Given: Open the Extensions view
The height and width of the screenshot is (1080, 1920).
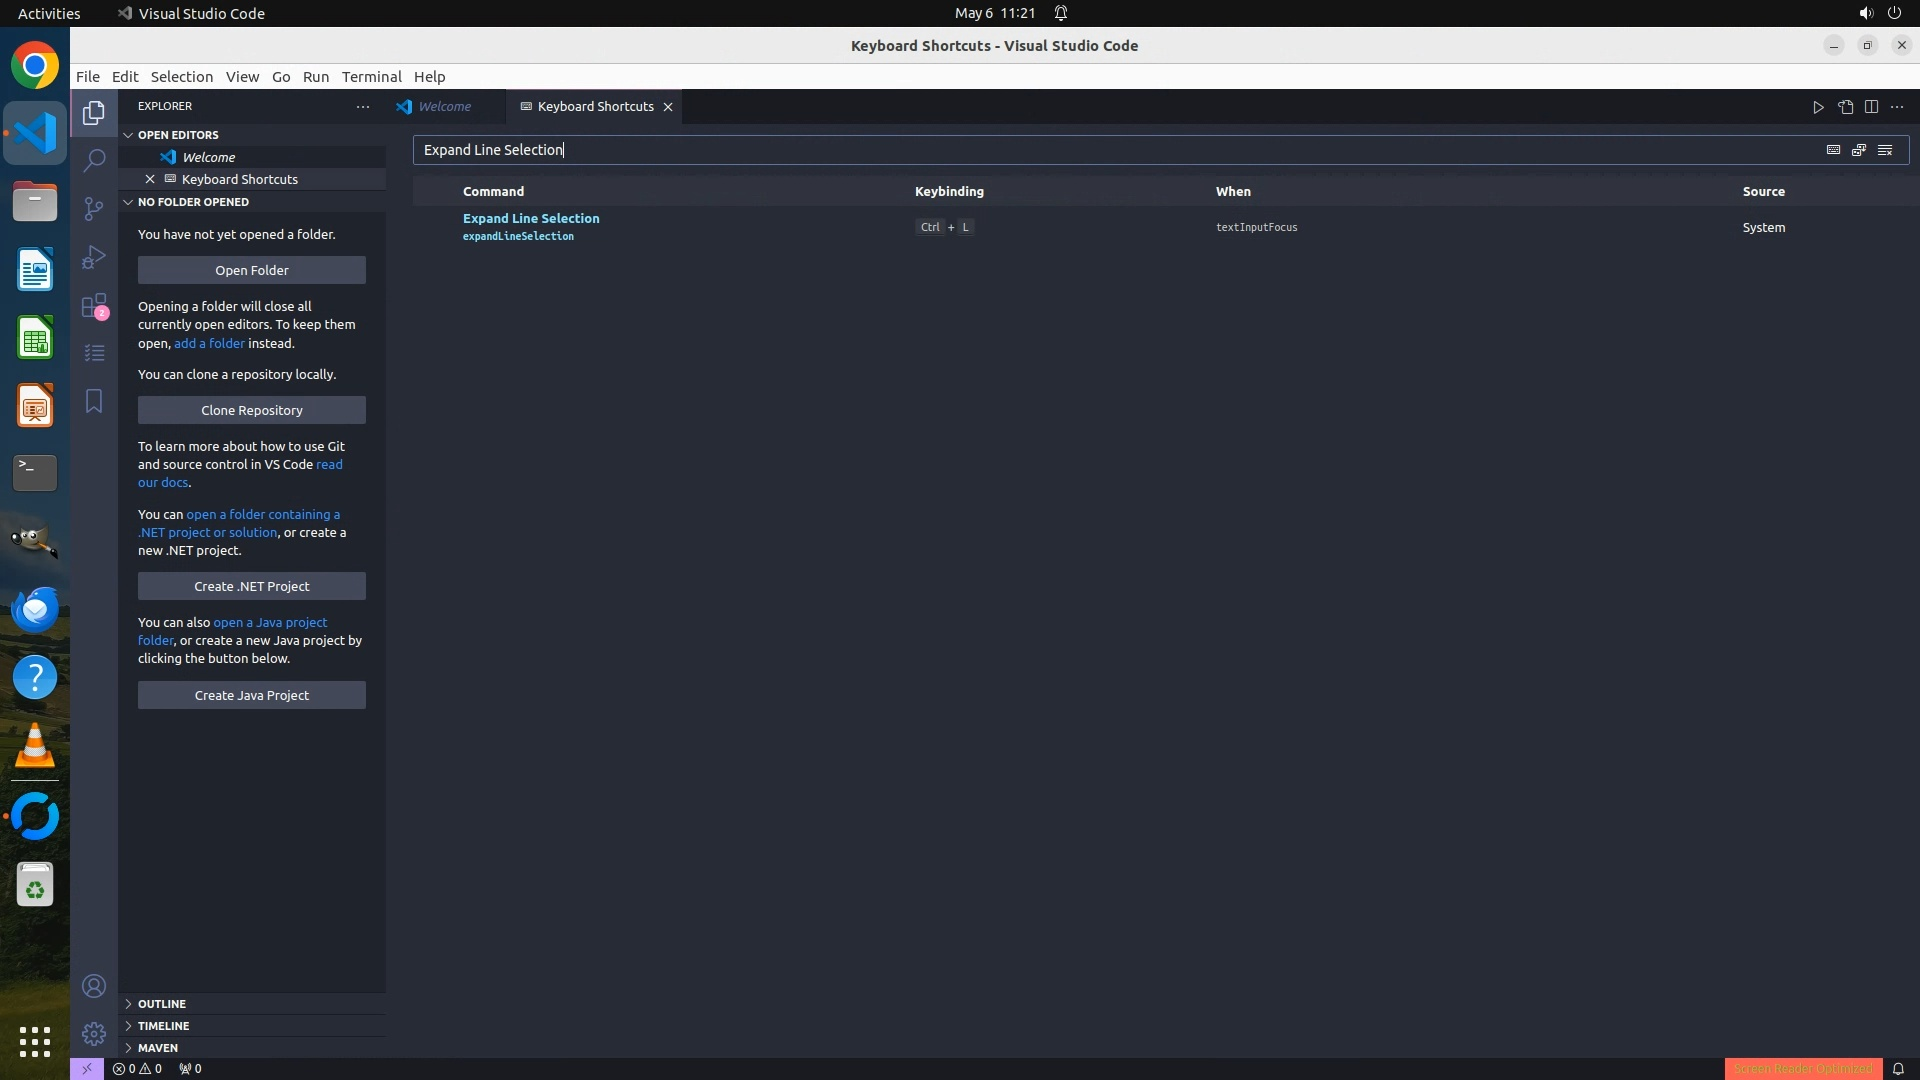Looking at the screenshot, I should coord(94,305).
